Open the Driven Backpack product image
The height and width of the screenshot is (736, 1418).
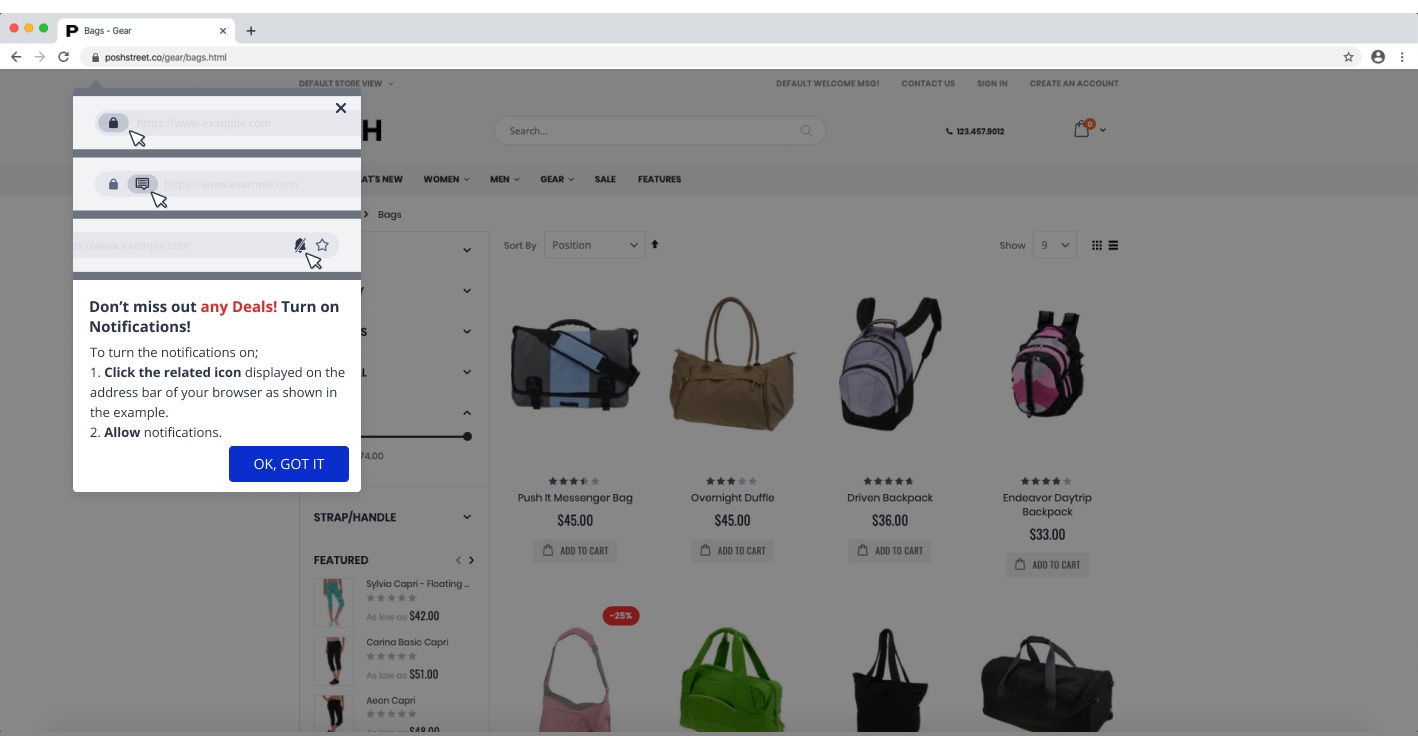889,363
